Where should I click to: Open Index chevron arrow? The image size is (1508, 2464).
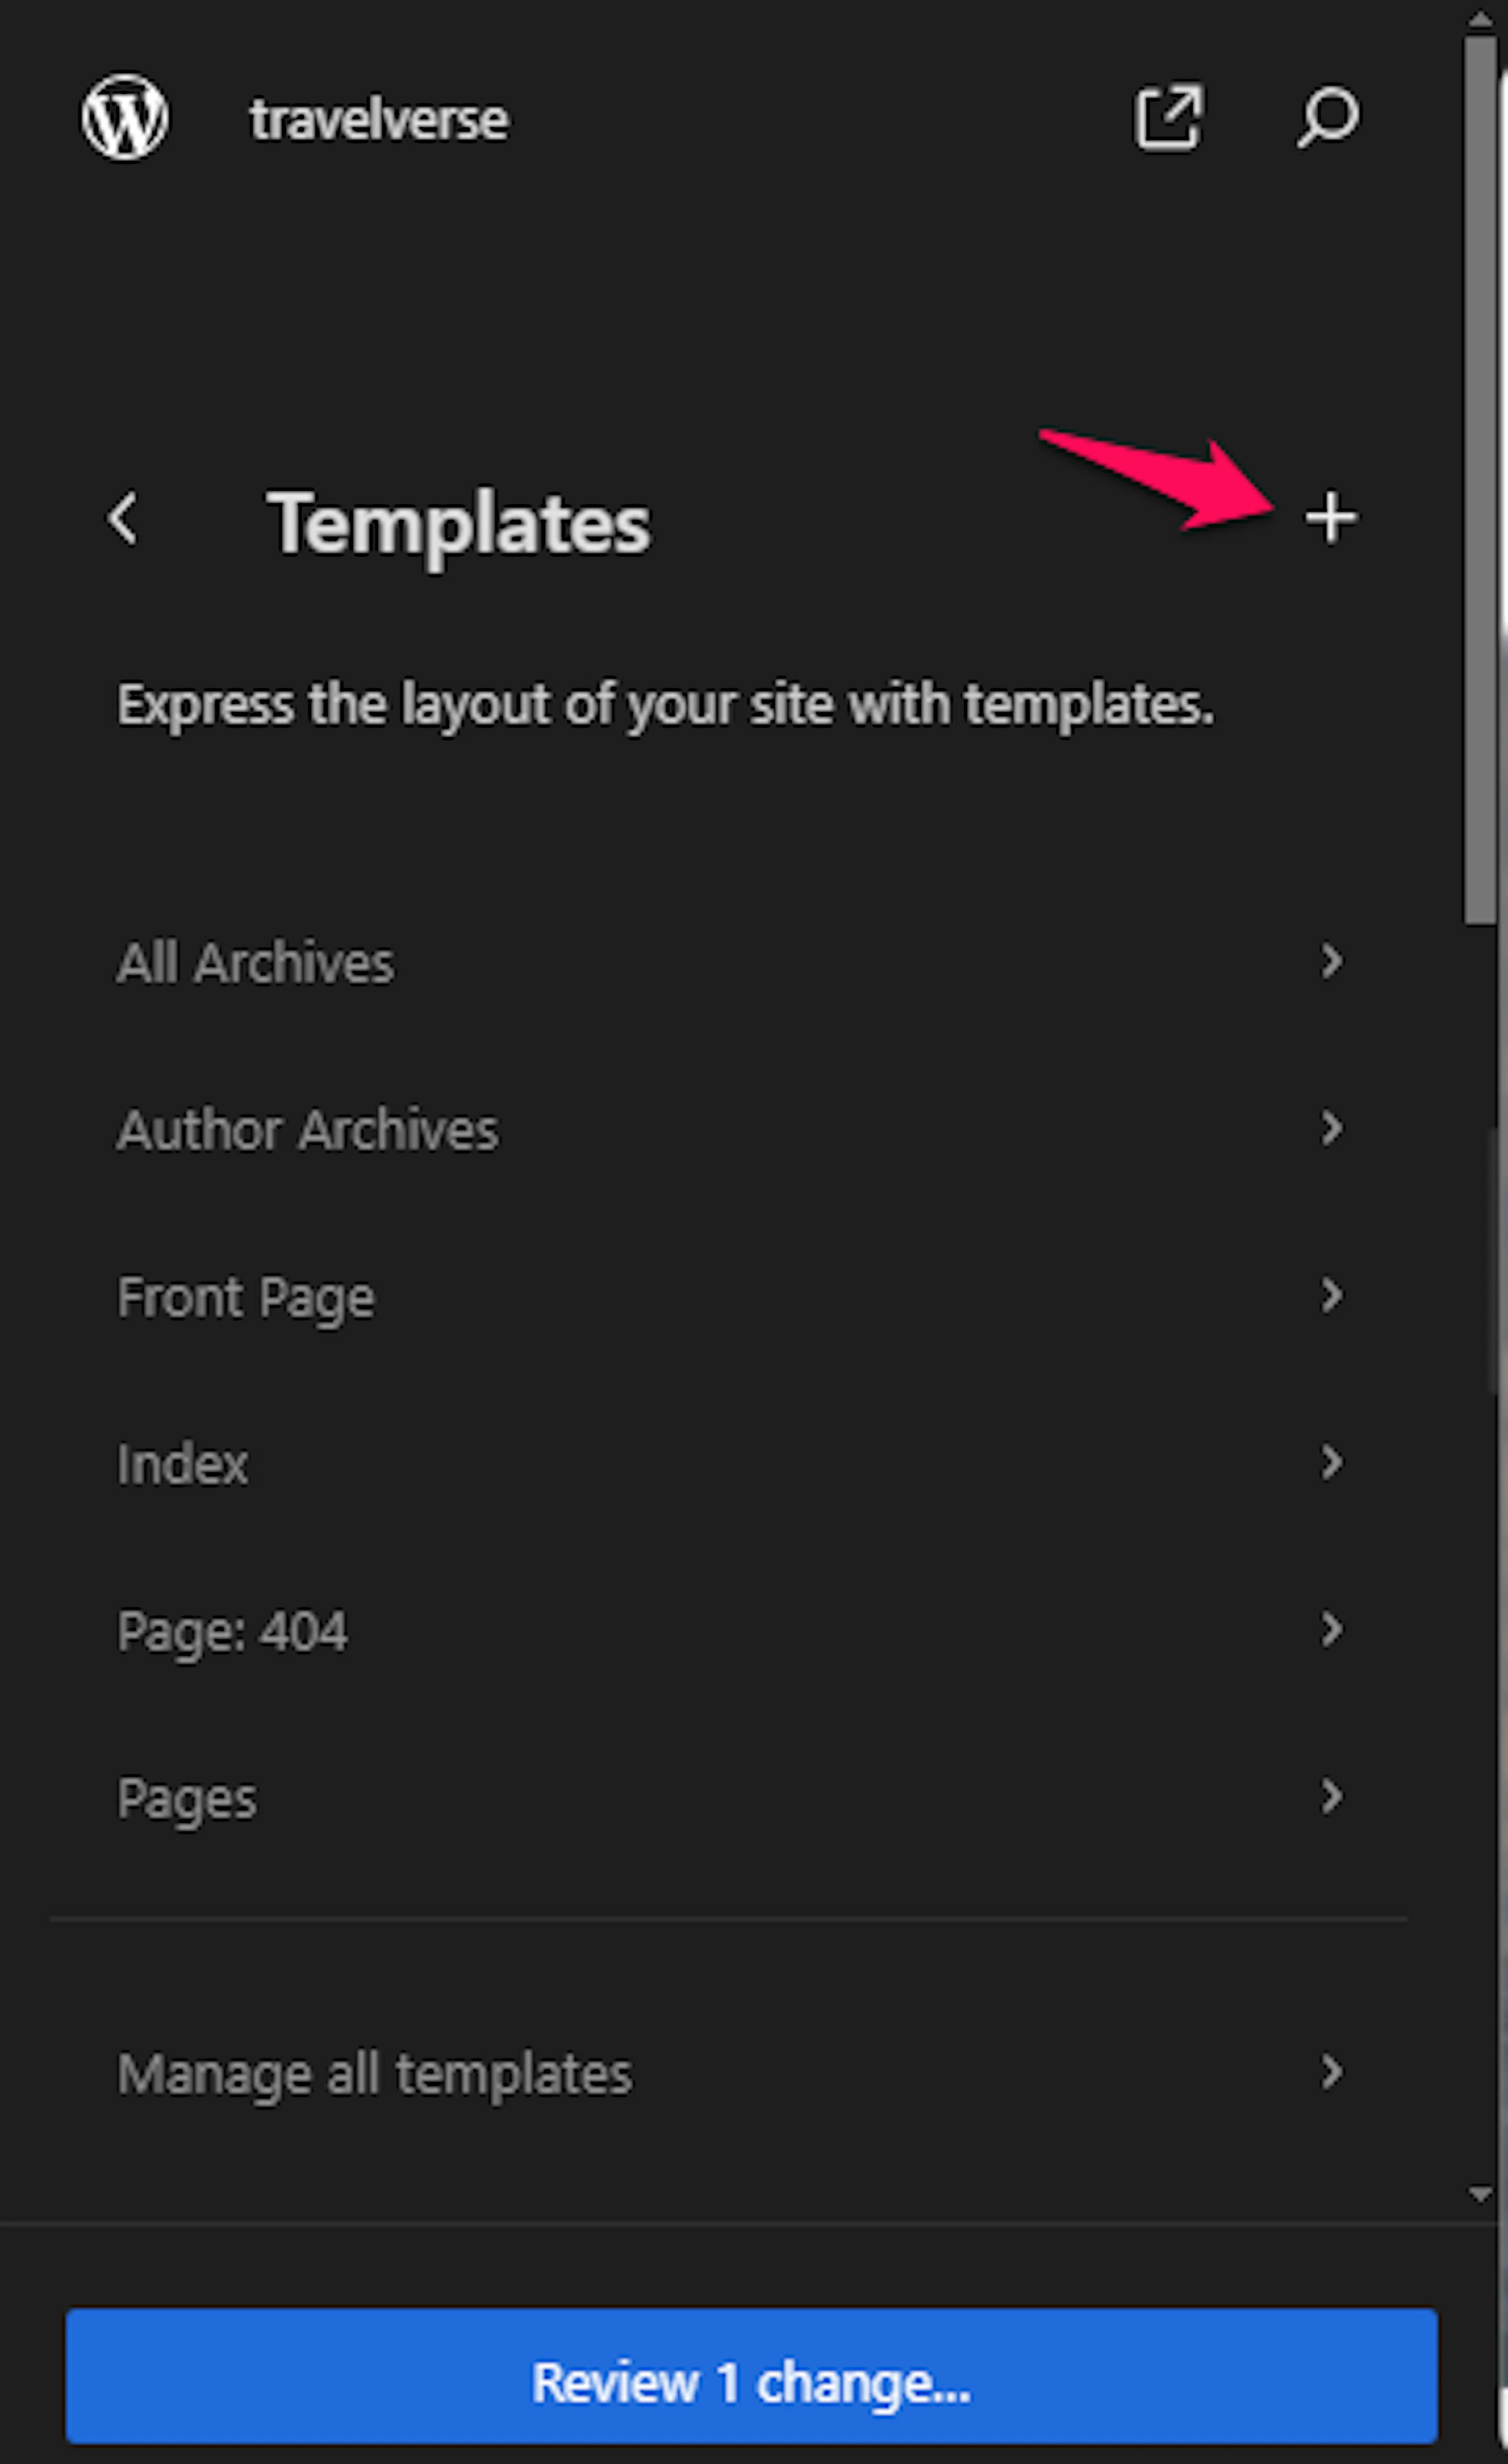tap(1331, 1462)
